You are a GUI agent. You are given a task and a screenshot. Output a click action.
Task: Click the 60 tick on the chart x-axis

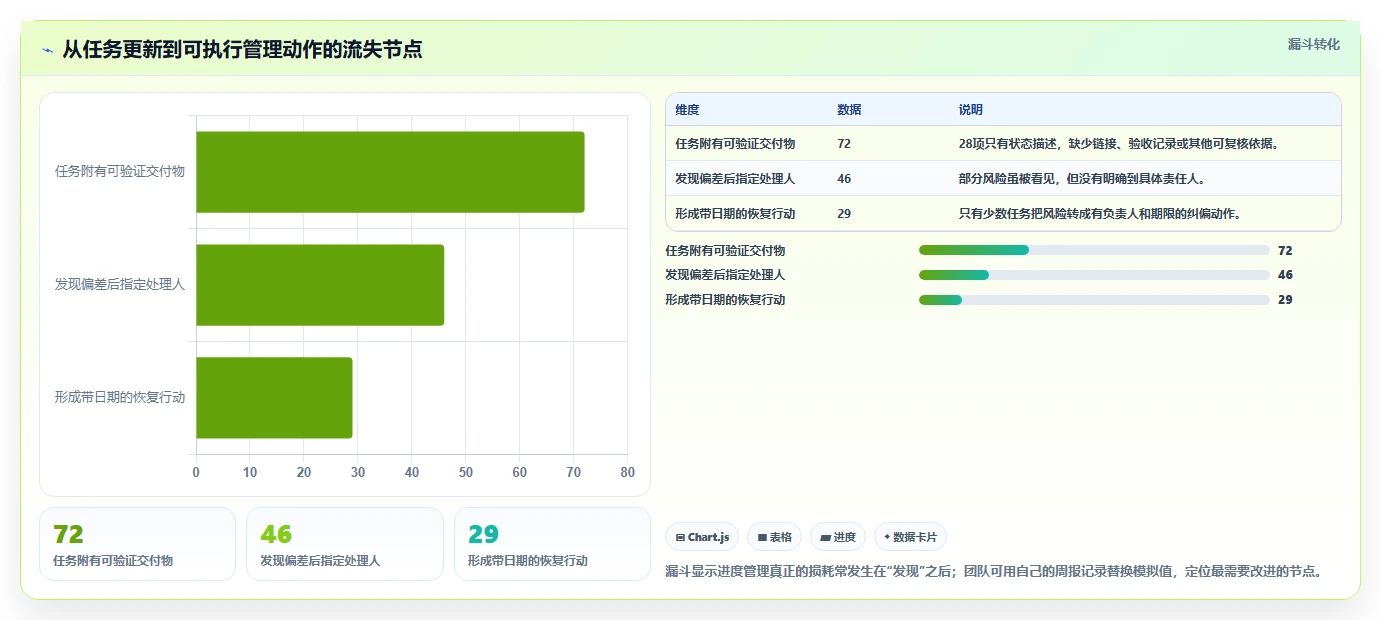pos(520,472)
